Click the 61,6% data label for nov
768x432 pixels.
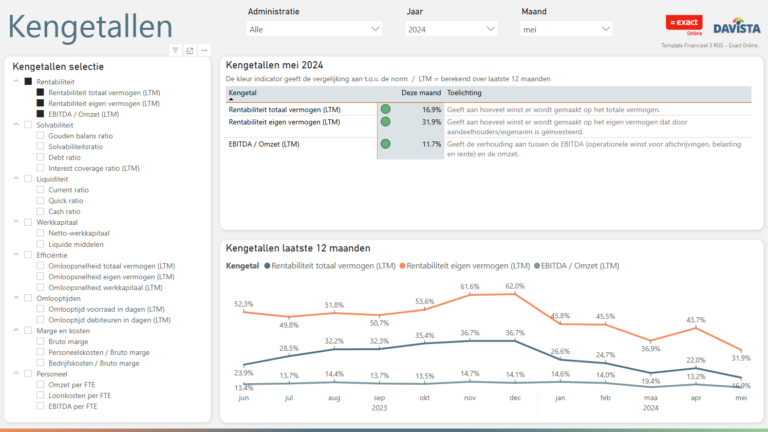pyautogui.click(x=470, y=287)
